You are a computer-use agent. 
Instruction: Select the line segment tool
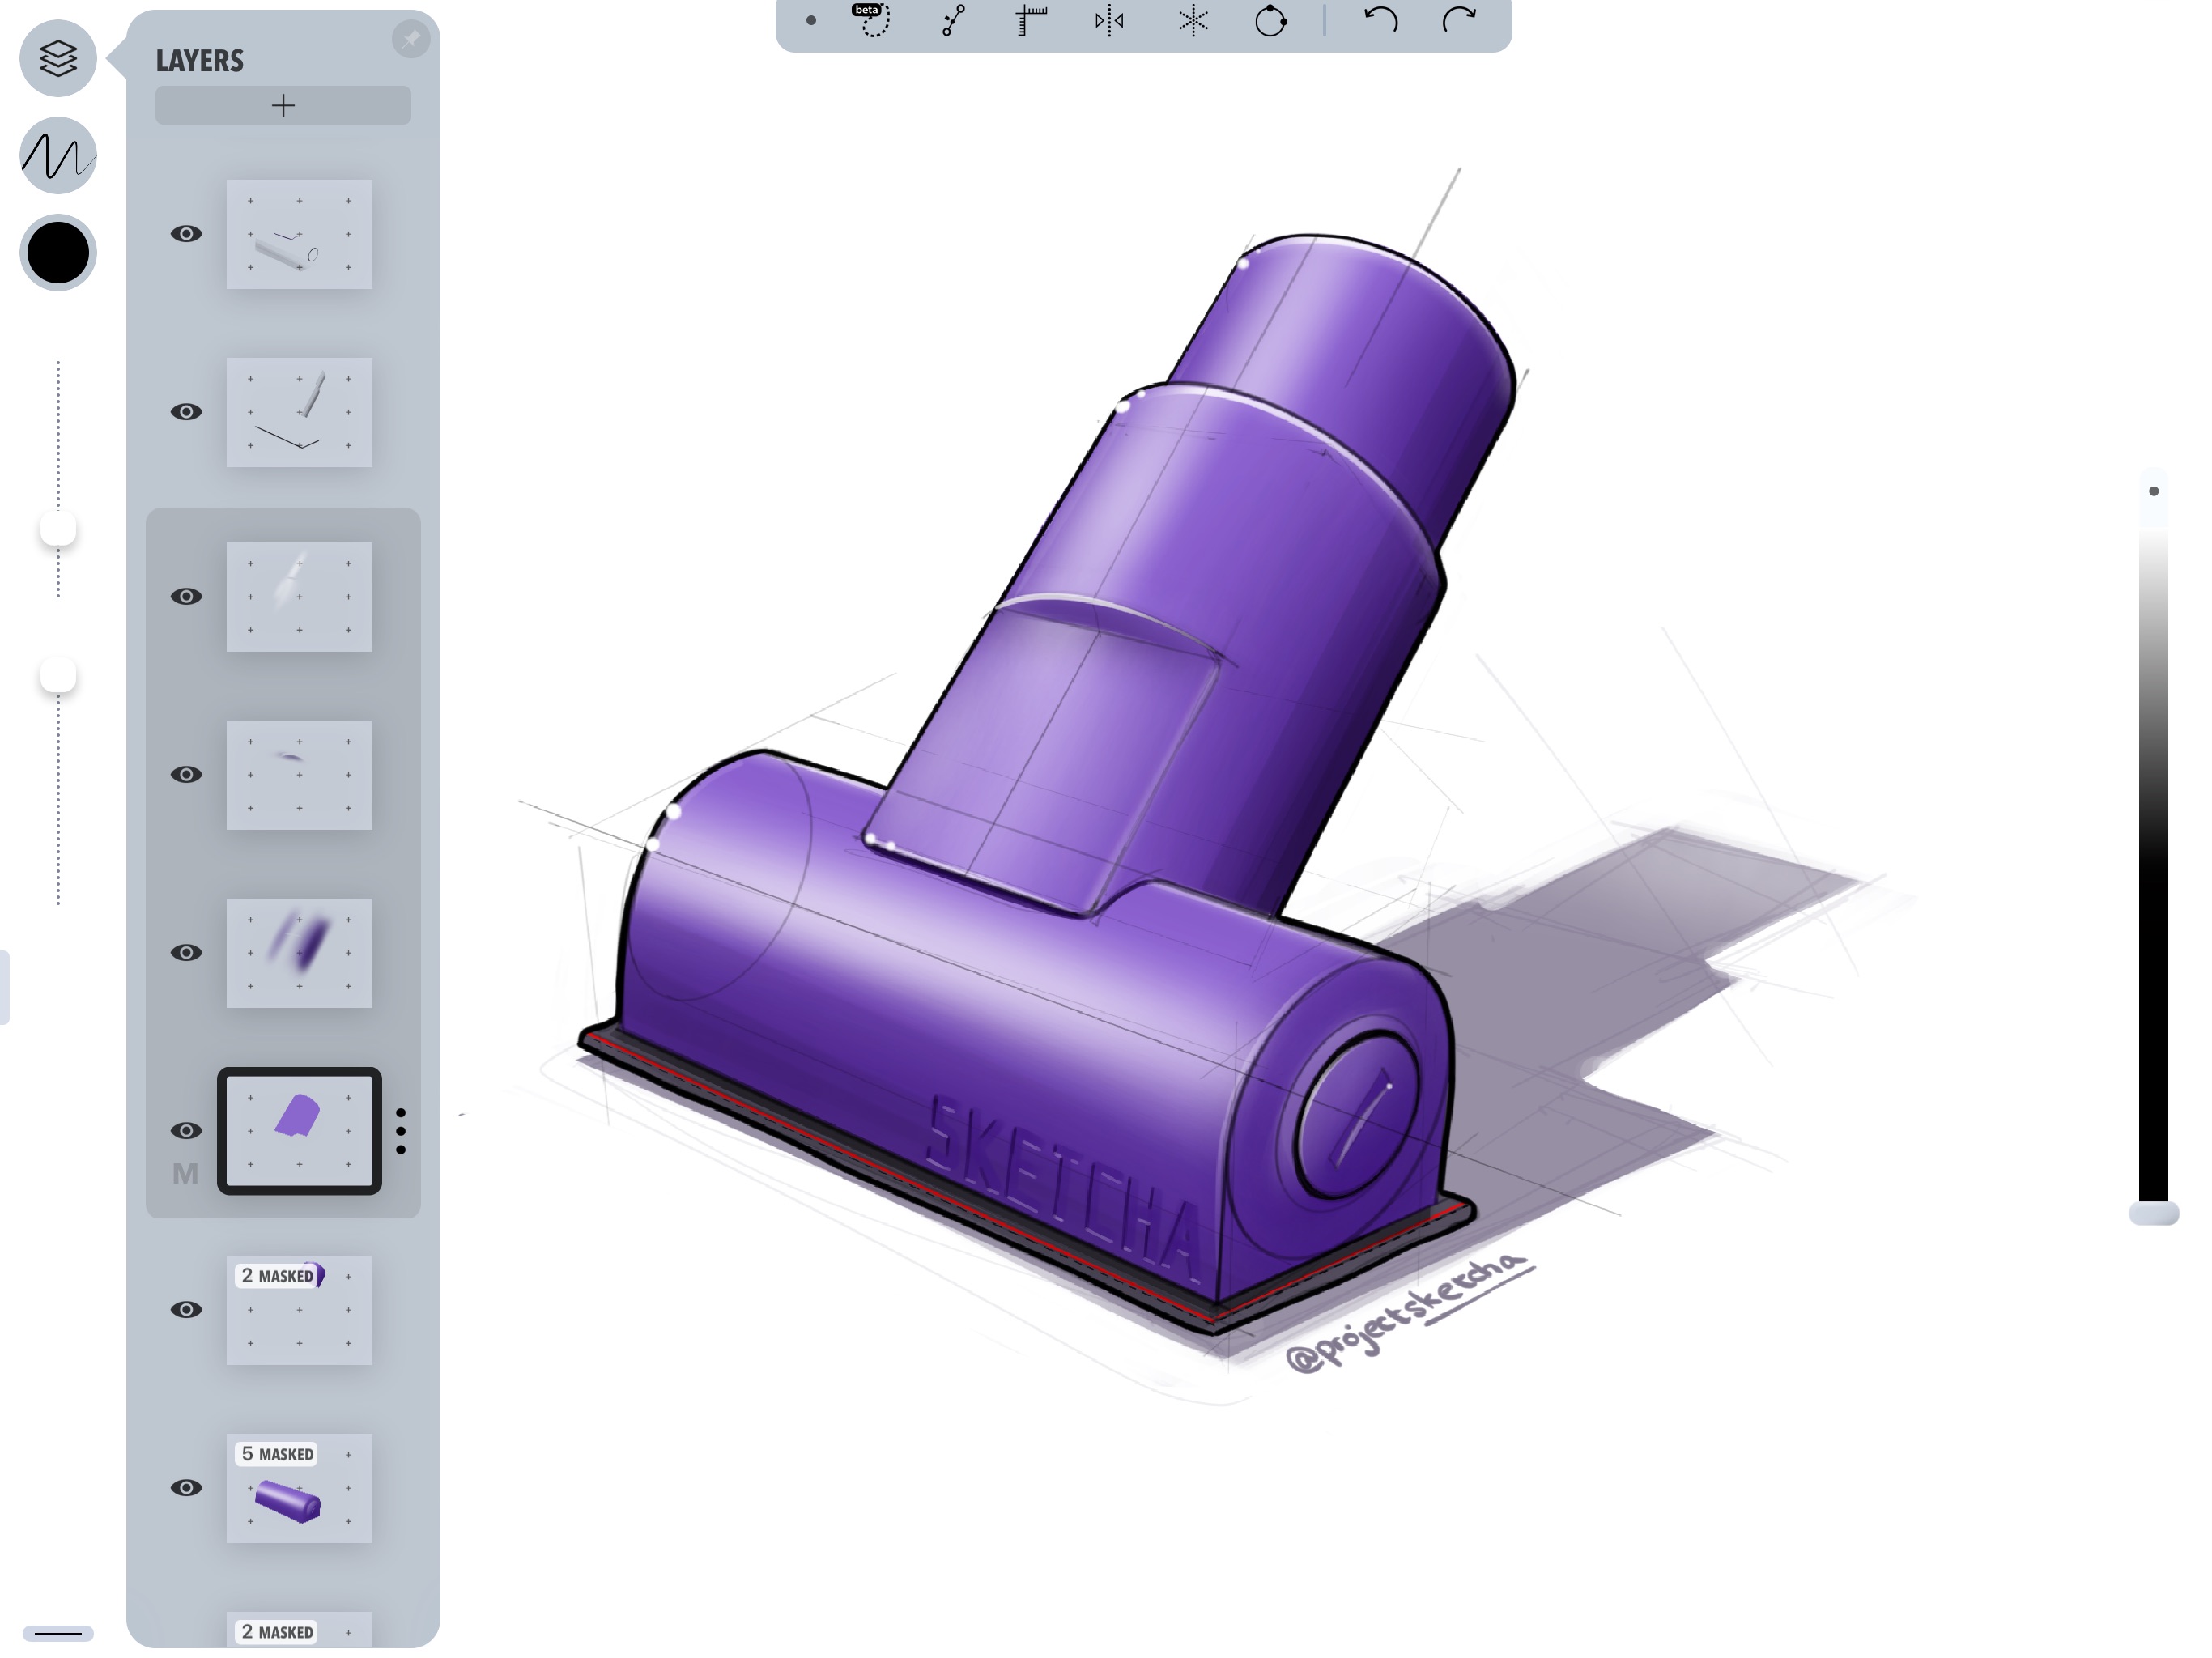pyautogui.click(x=953, y=20)
